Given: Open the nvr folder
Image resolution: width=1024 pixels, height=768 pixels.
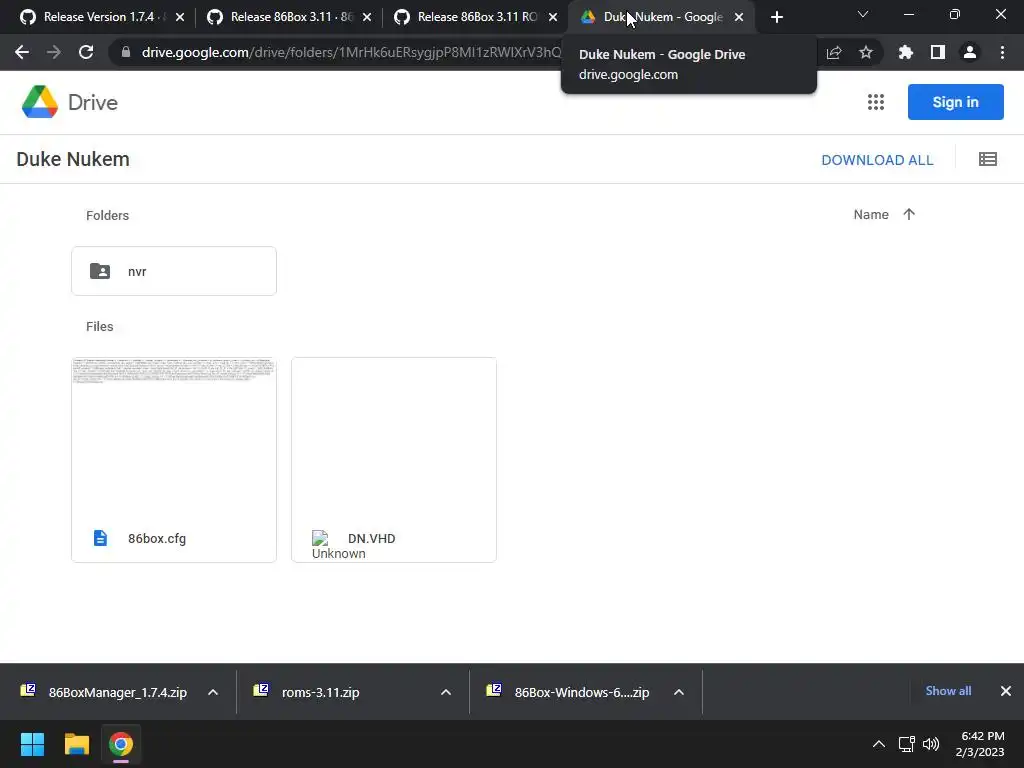Looking at the screenshot, I should [x=174, y=271].
